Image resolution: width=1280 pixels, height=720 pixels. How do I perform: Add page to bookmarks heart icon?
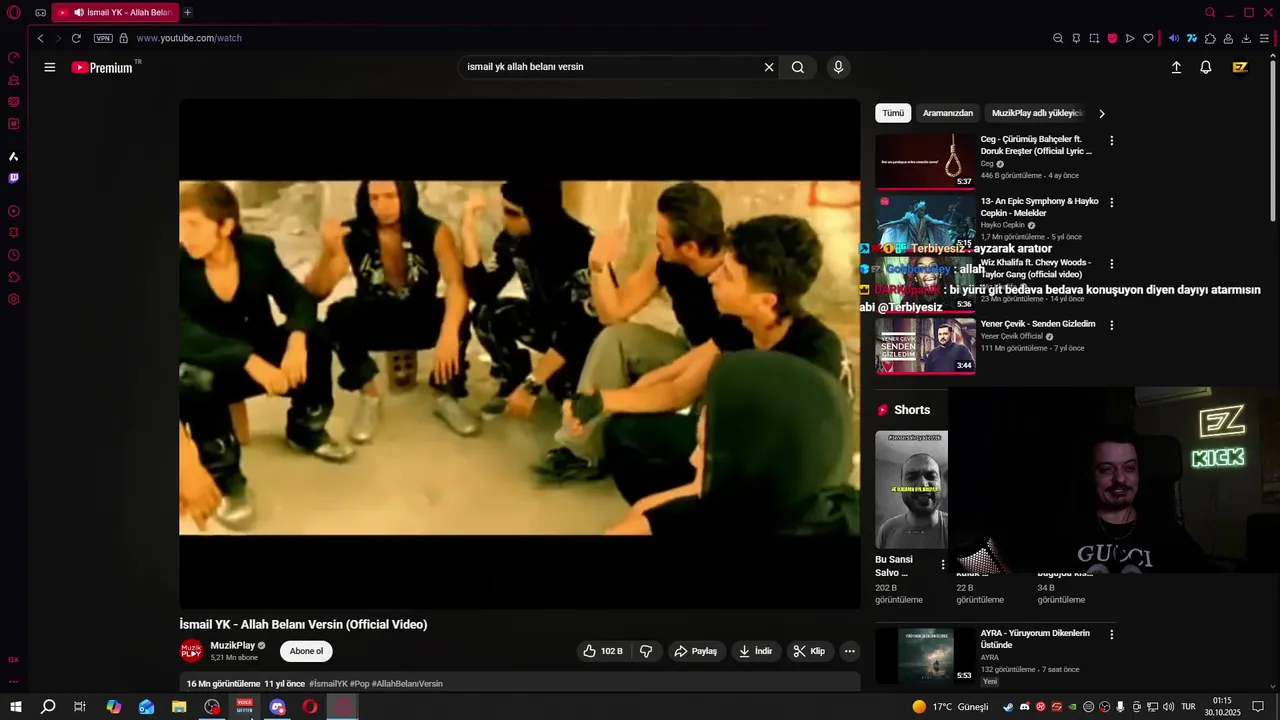(1148, 38)
